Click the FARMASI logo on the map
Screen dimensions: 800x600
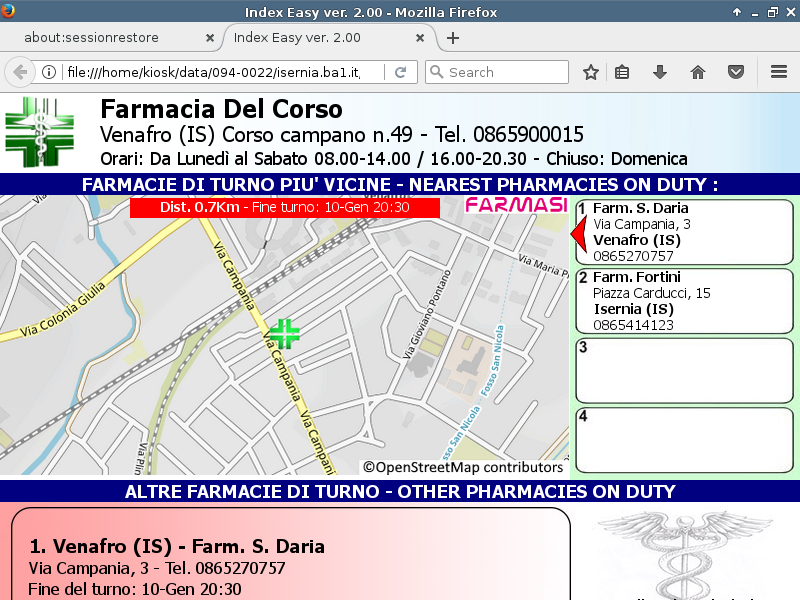point(516,206)
